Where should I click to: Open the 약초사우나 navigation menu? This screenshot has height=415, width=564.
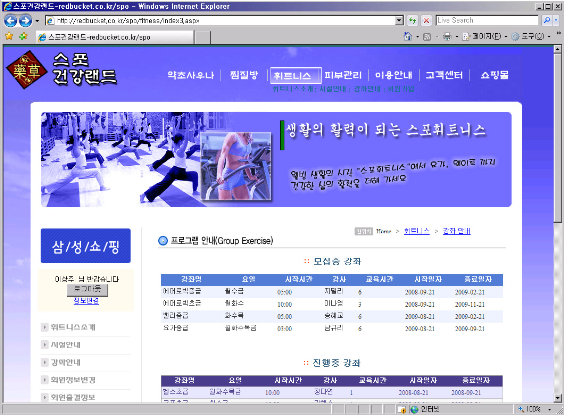(191, 75)
